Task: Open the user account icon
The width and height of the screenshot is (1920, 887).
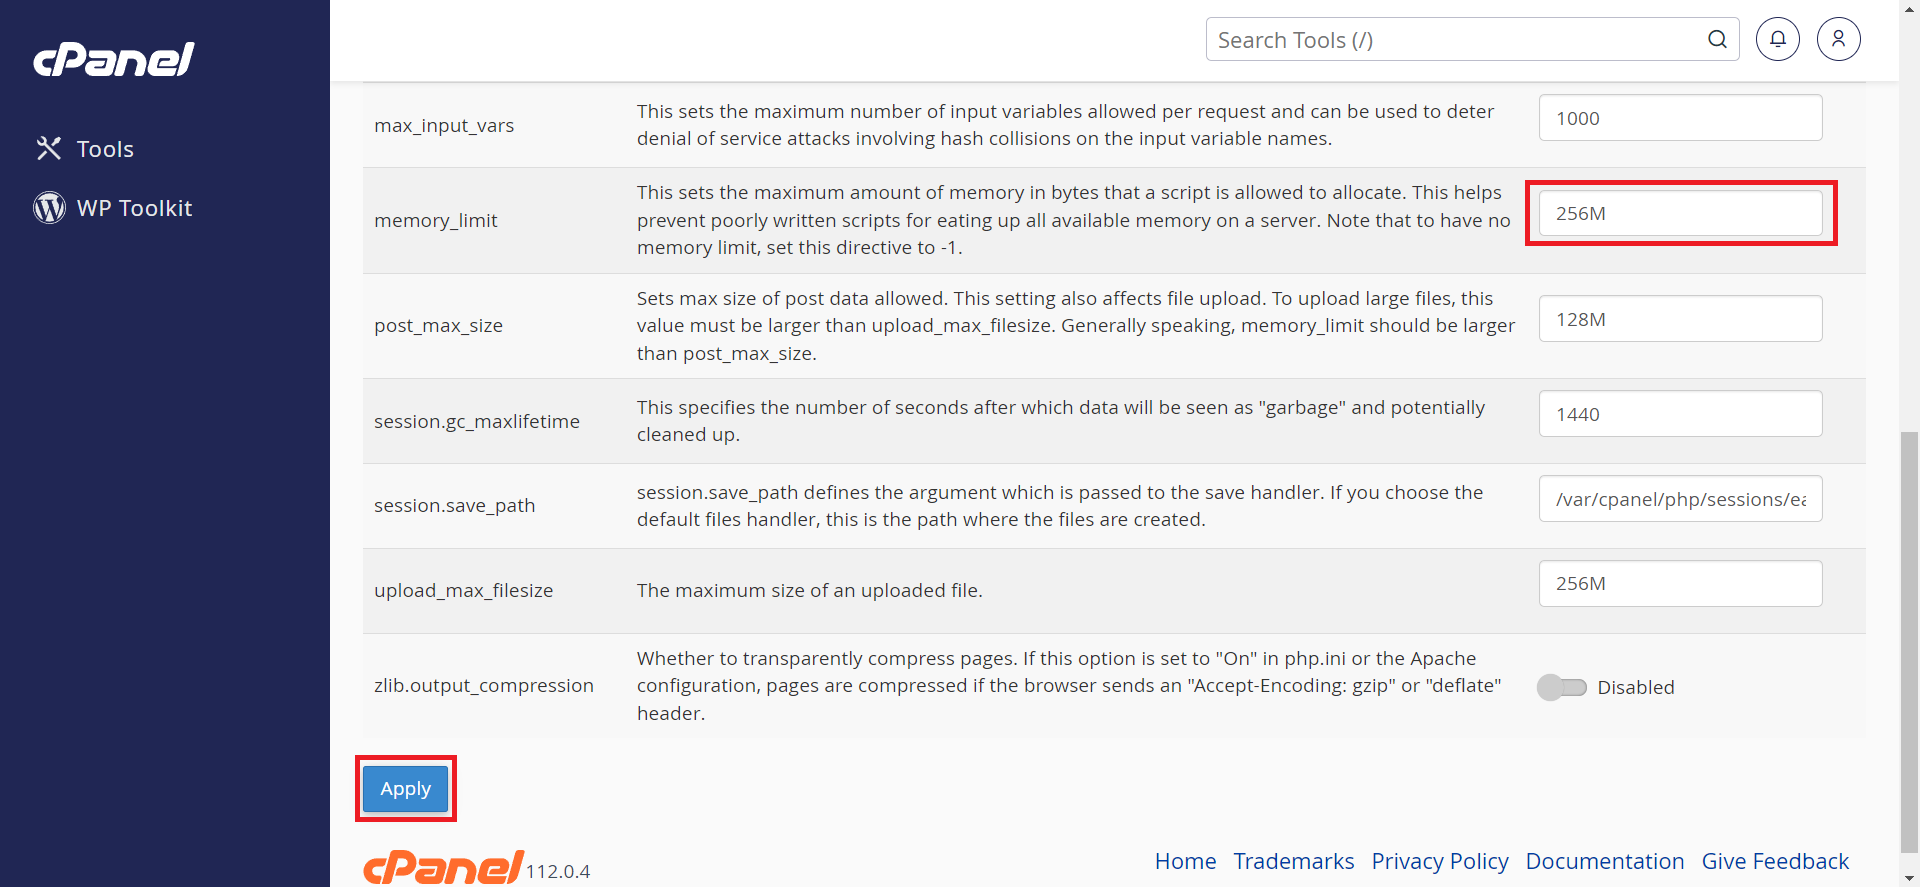Action: pyautogui.click(x=1839, y=39)
